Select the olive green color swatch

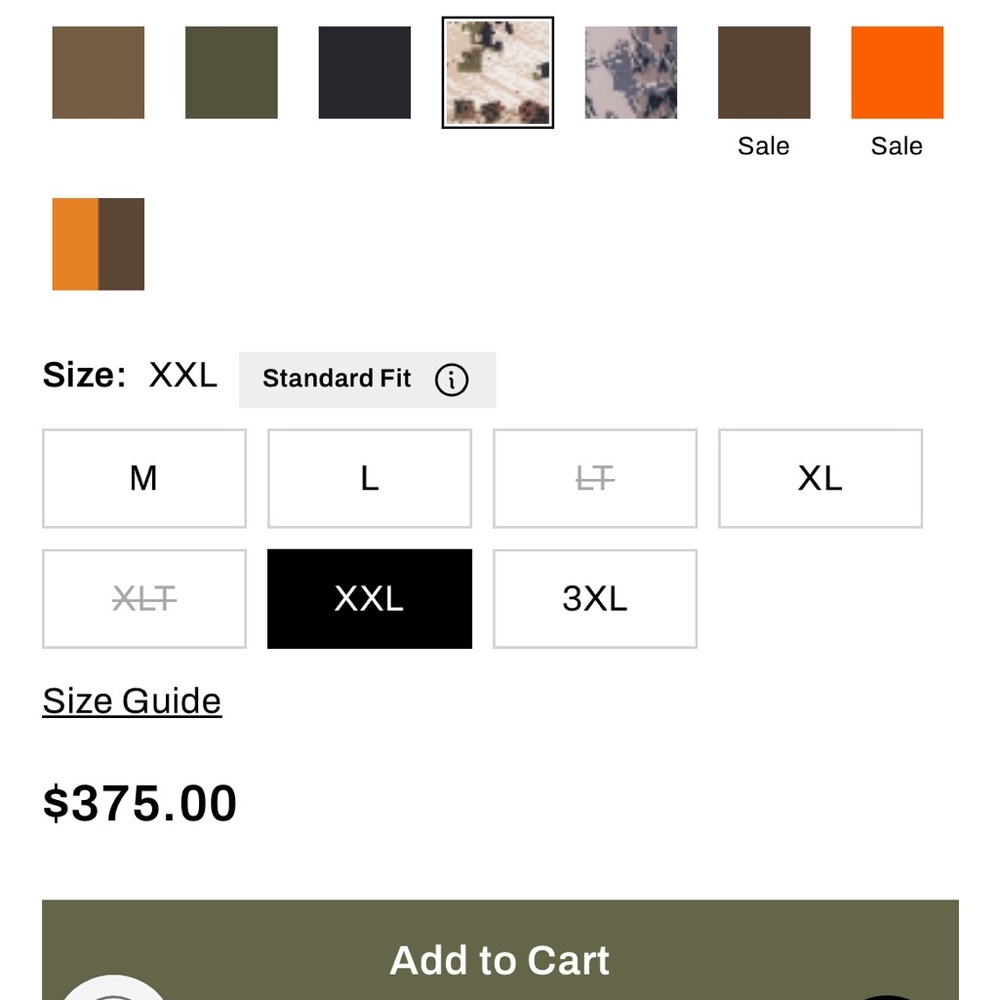pos(232,73)
